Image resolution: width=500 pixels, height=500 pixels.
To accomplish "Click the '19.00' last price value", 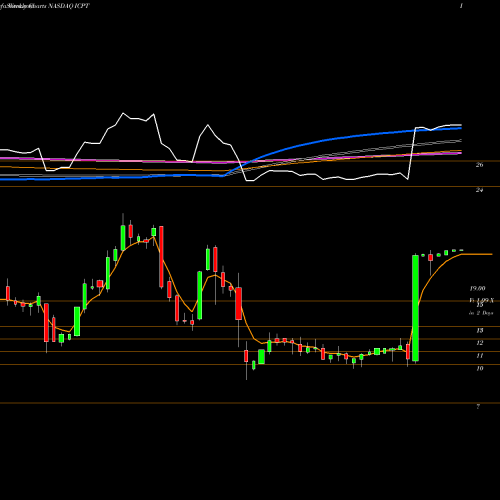I will pos(478,288).
